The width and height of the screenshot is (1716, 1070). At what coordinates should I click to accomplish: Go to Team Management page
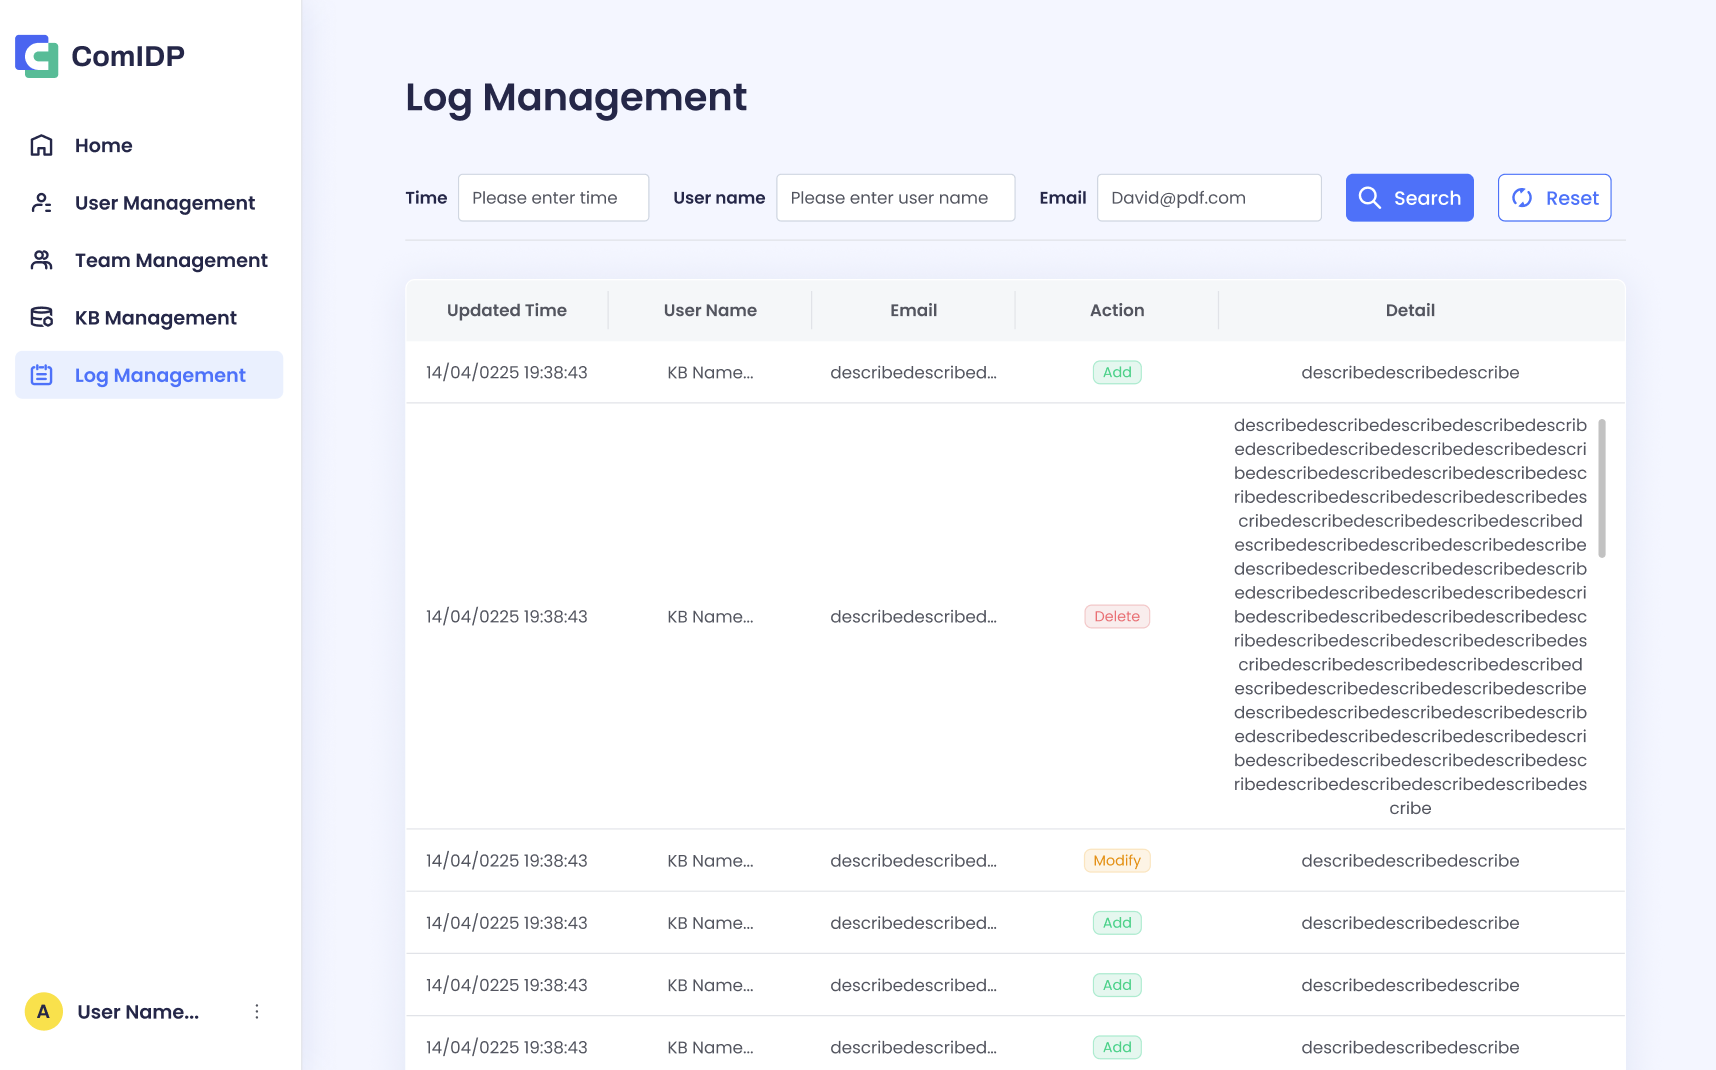[171, 260]
